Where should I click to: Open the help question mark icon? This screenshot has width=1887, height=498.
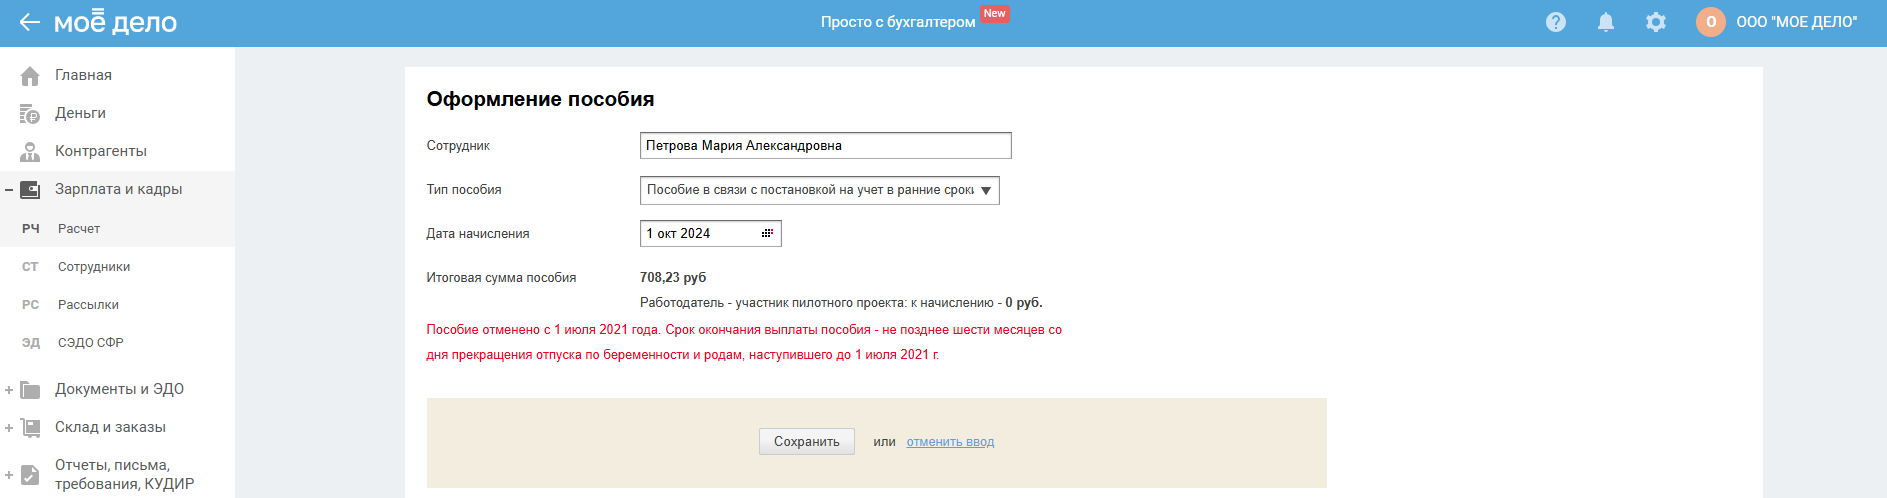coord(1556,22)
